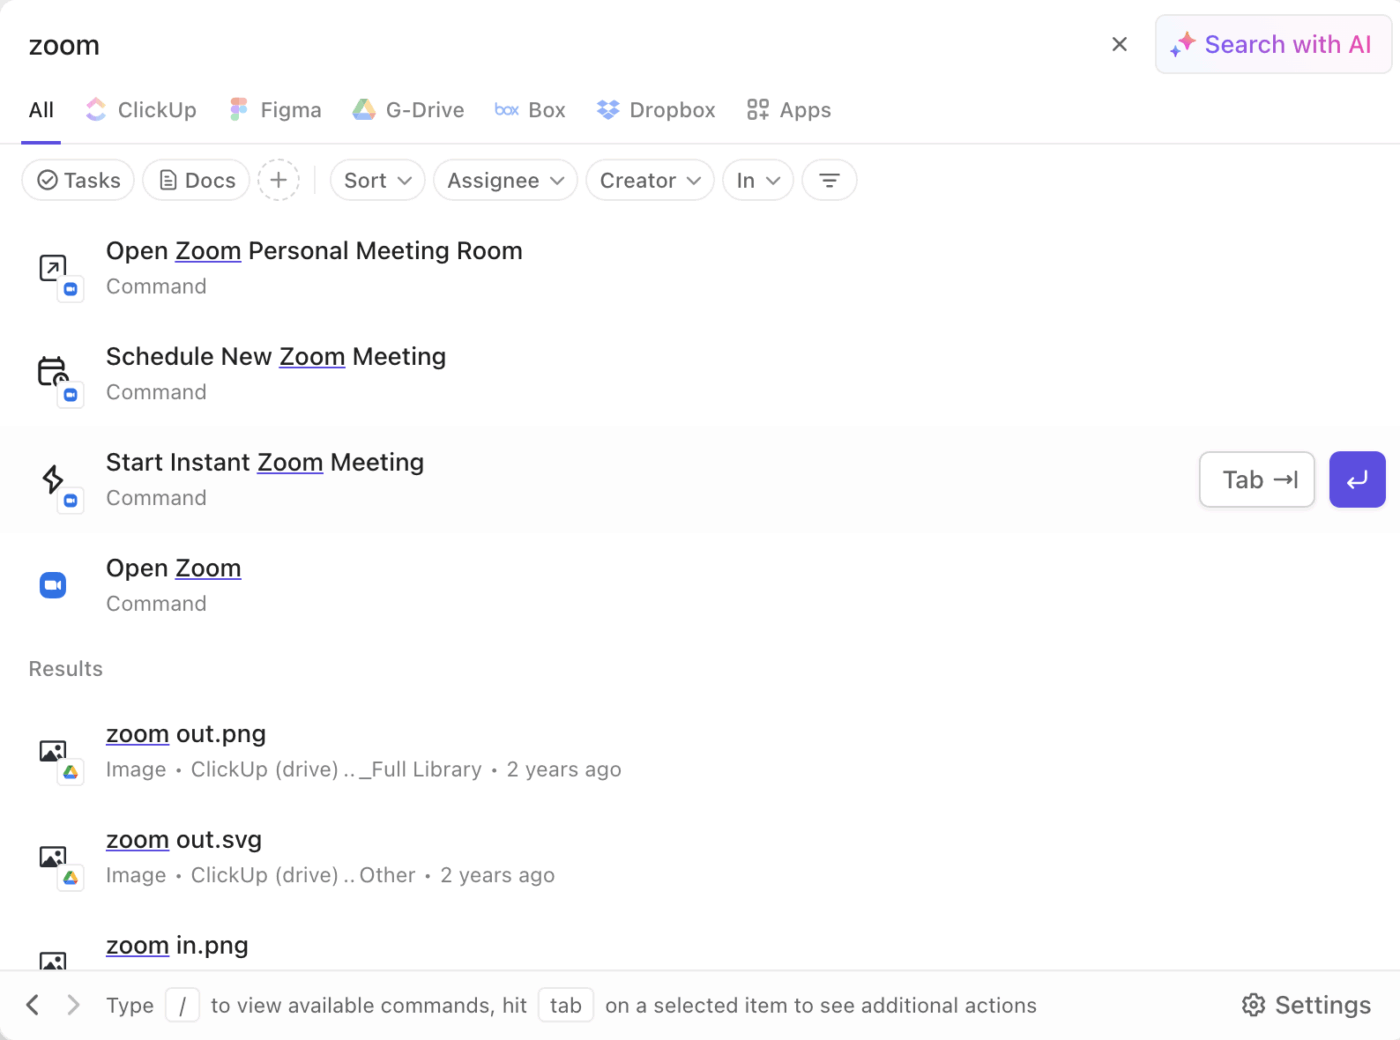The height and width of the screenshot is (1040, 1400).
Task: Click the calendar icon for Schedule New Zoom Meeting
Action: 52,370
